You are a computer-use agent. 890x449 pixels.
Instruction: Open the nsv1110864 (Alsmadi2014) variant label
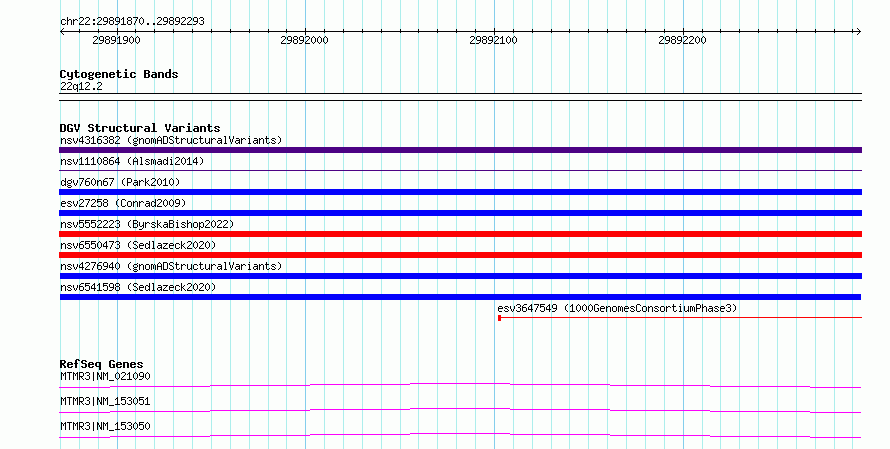pyautogui.click(x=132, y=161)
